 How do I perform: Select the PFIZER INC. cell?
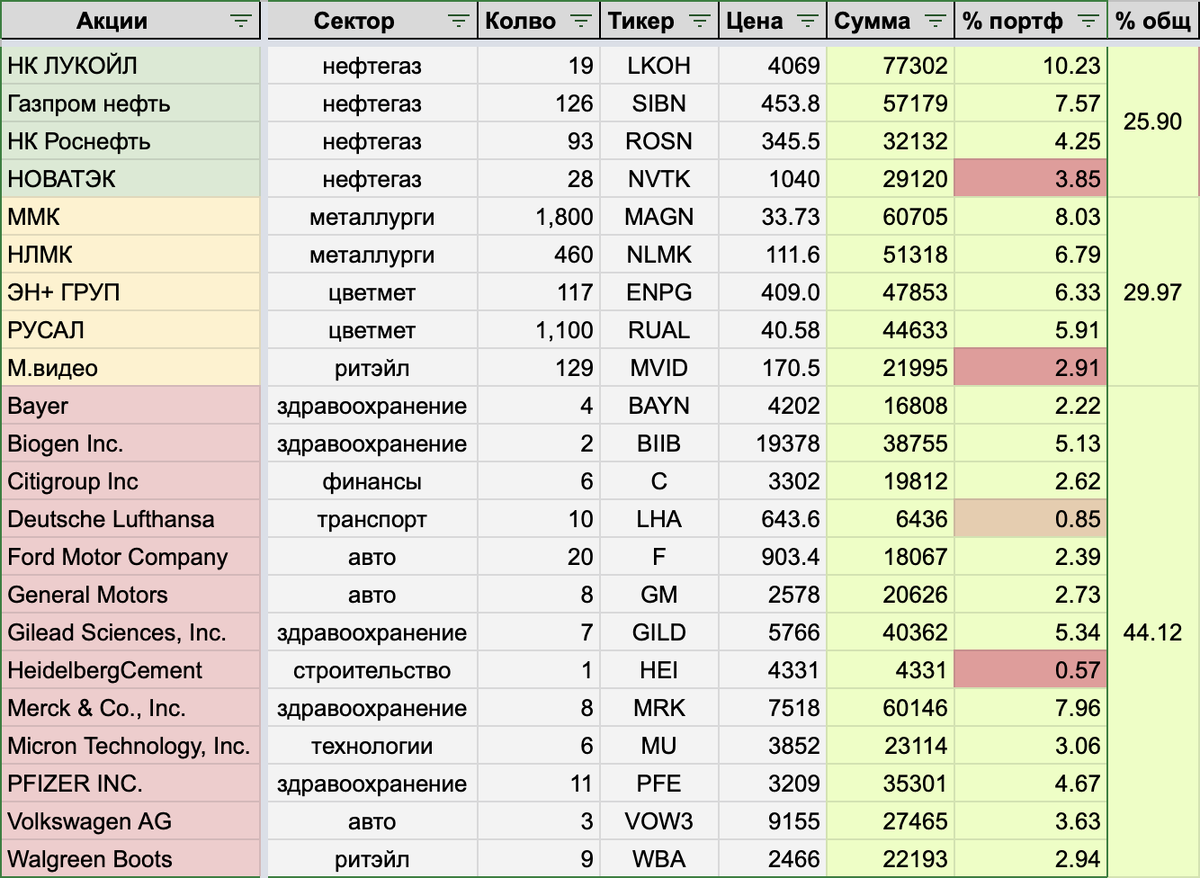[131, 783]
